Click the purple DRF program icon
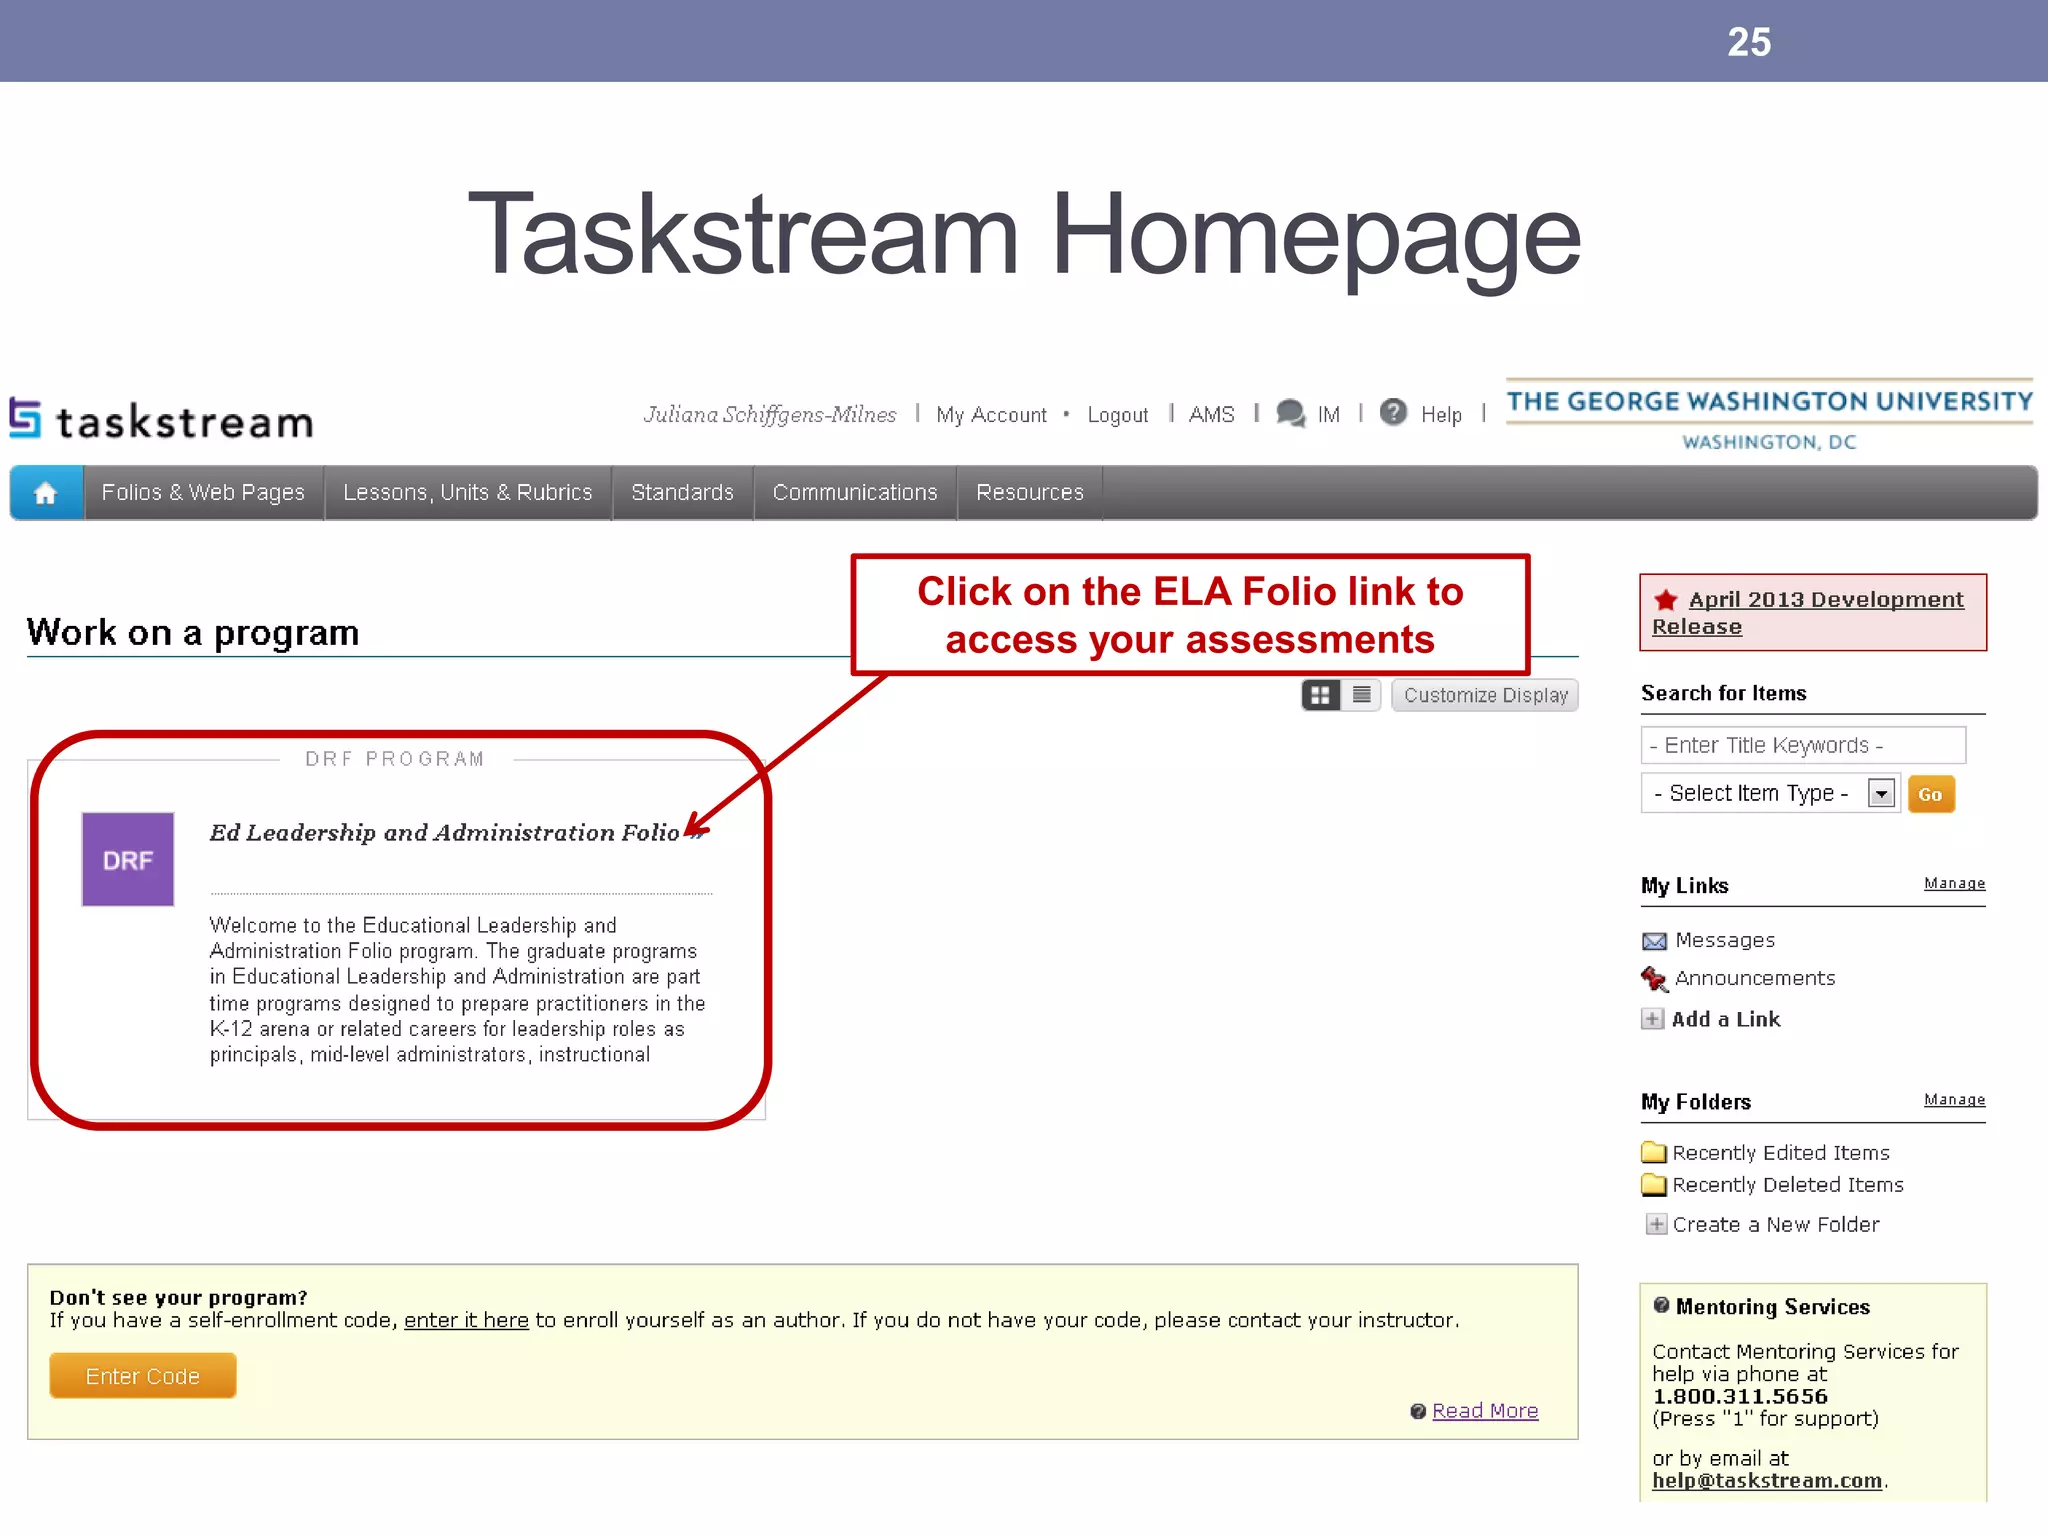 [x=128, y=859]
